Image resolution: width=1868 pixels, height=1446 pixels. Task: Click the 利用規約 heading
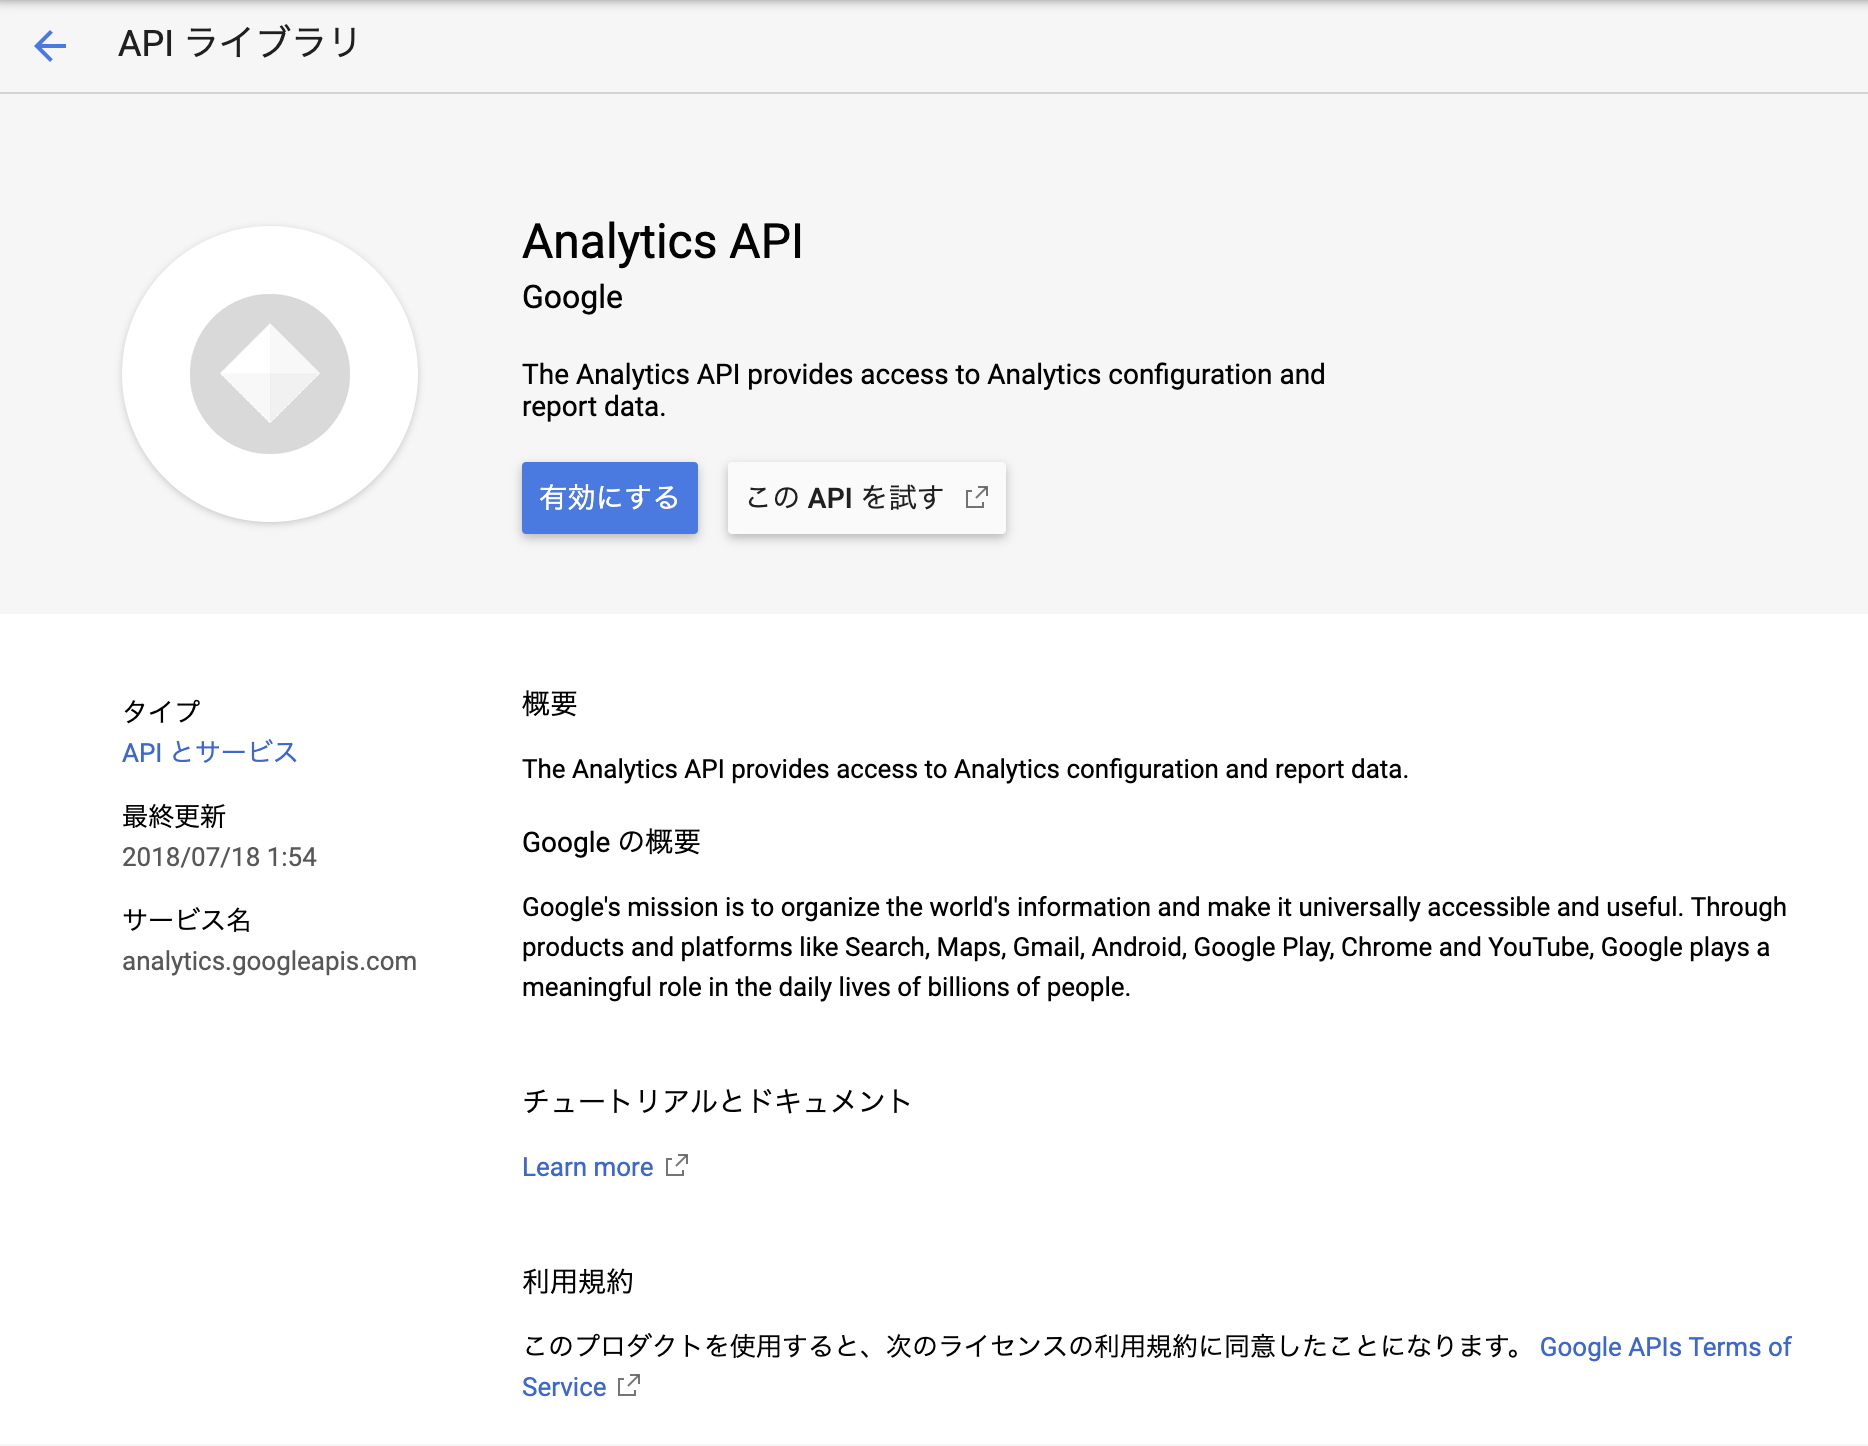(578, 1281)
